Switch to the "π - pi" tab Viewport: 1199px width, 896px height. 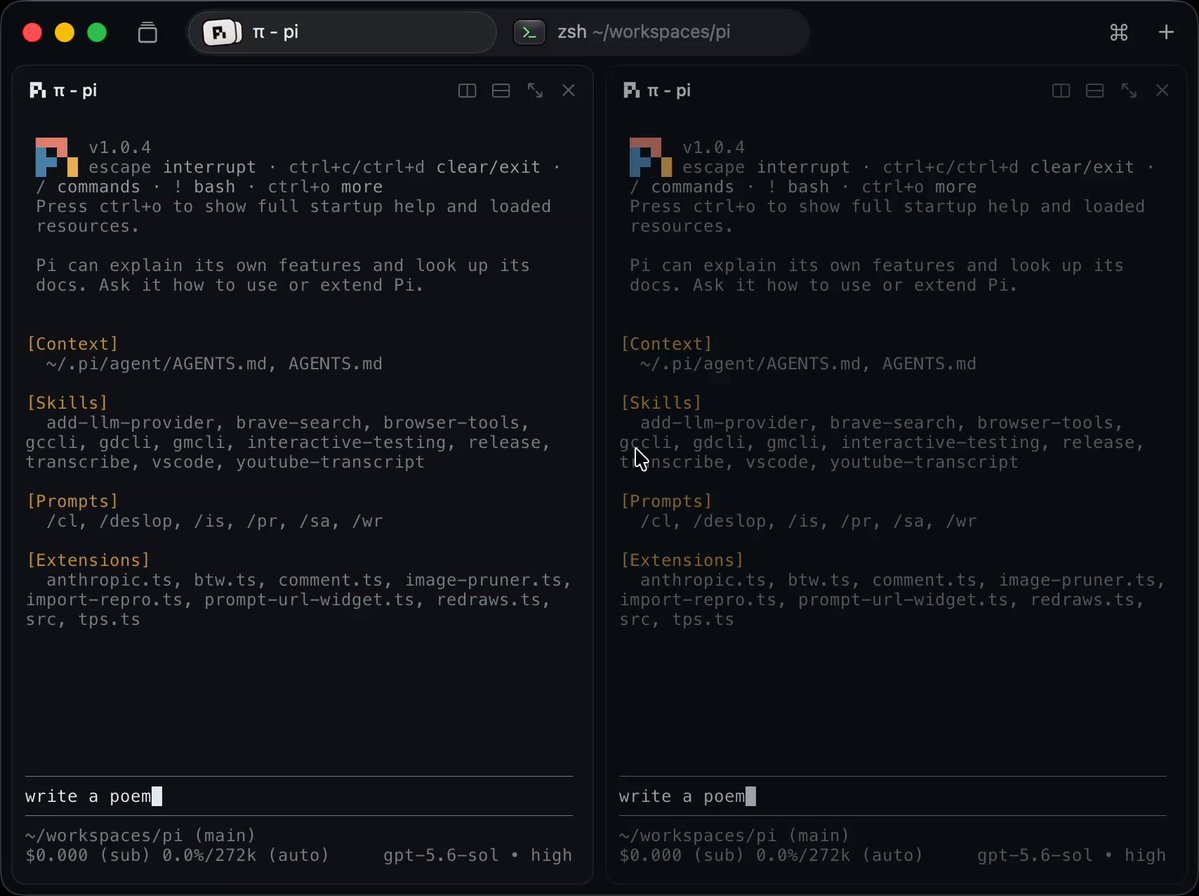point(343,32)
